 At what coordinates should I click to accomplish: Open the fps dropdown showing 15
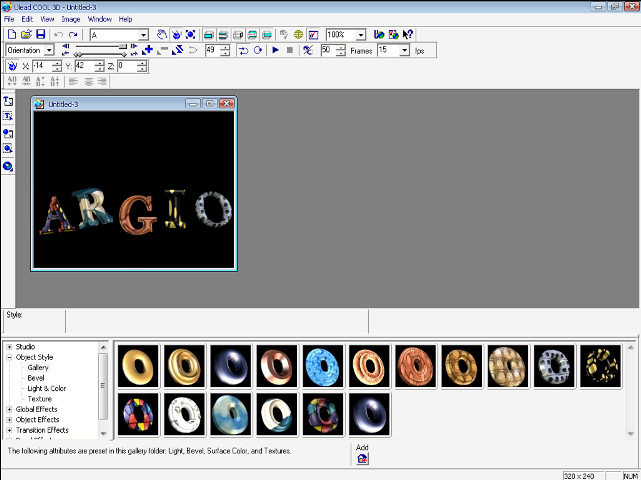tap(404, 50)
